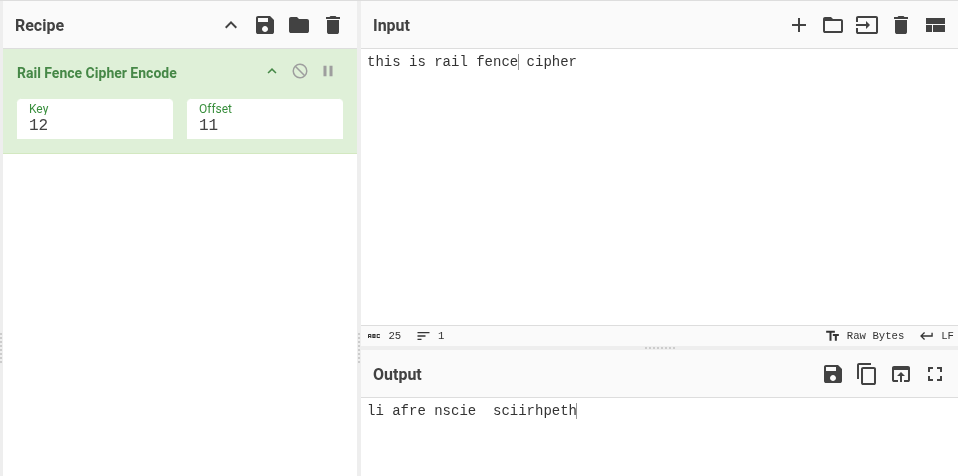Set breakpoint on Rail Fence operation

point(327,71)
